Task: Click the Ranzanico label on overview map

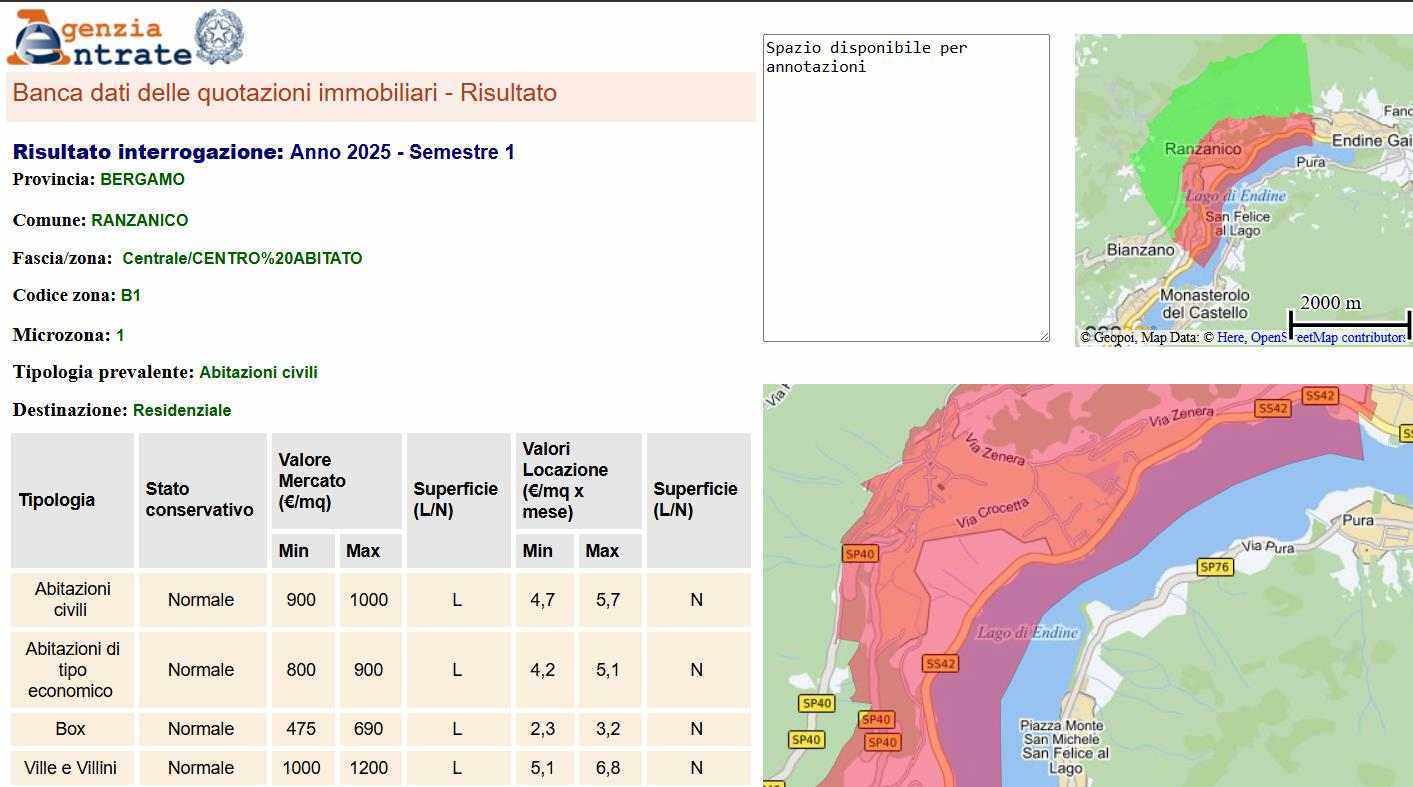Action: [x=1202, y=149]
